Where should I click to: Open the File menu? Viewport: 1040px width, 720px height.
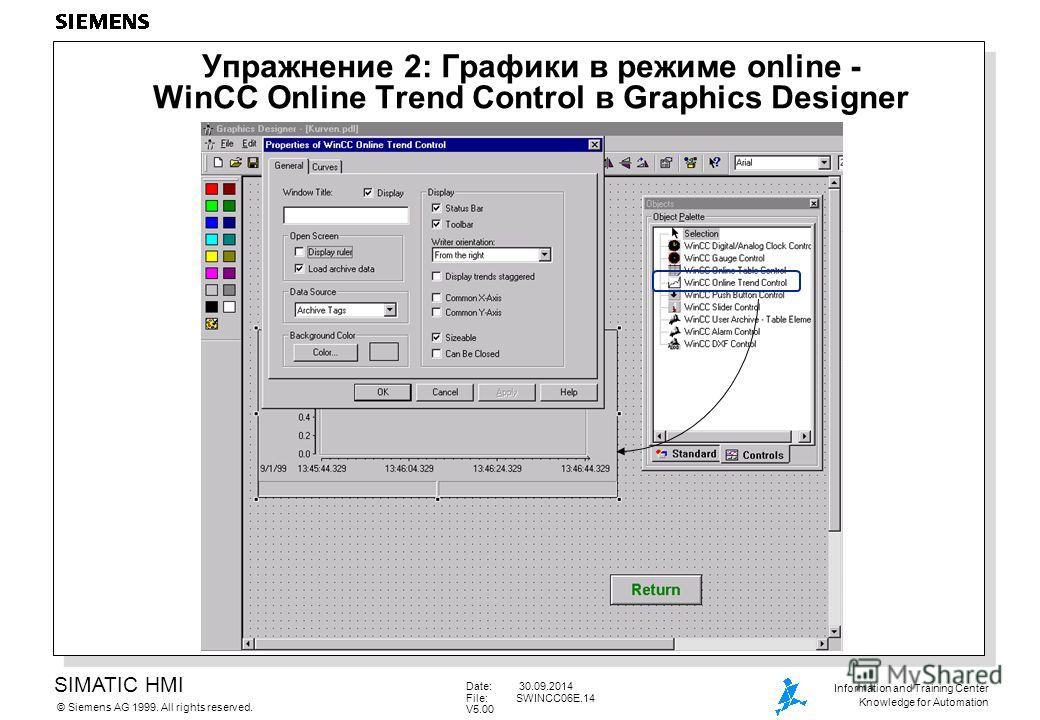(227, 144)
